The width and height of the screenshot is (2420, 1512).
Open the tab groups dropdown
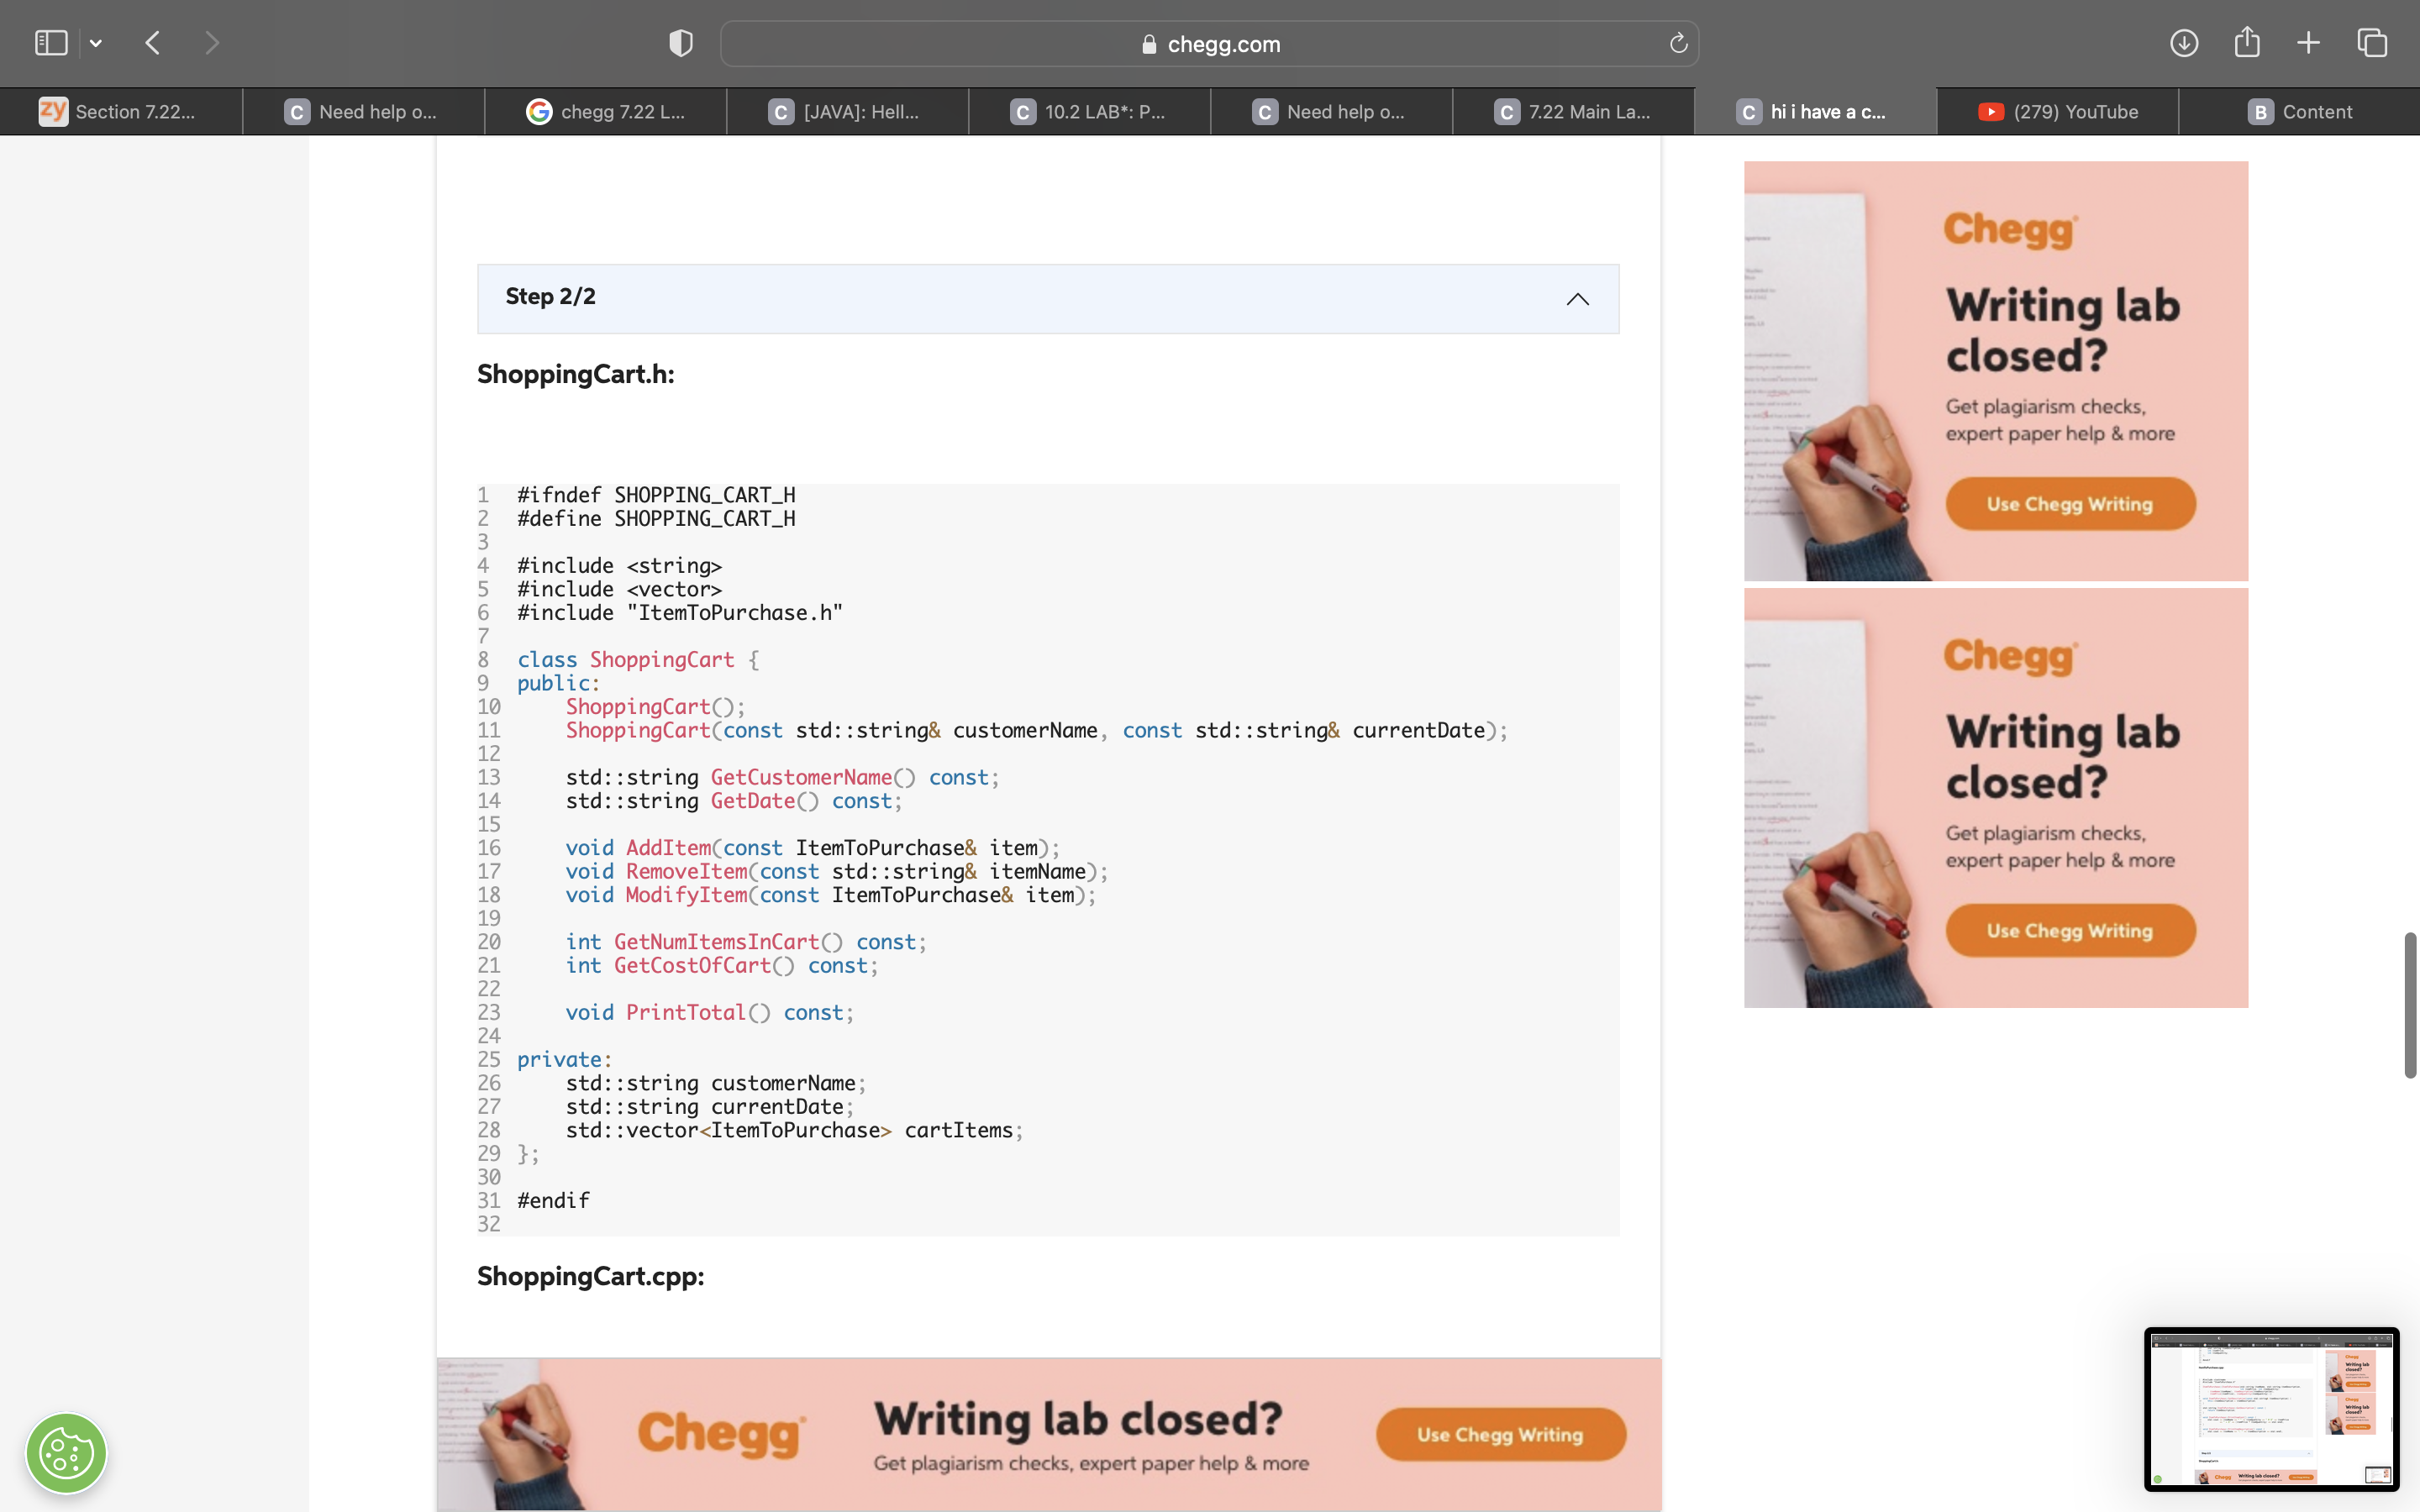point(96,42)
